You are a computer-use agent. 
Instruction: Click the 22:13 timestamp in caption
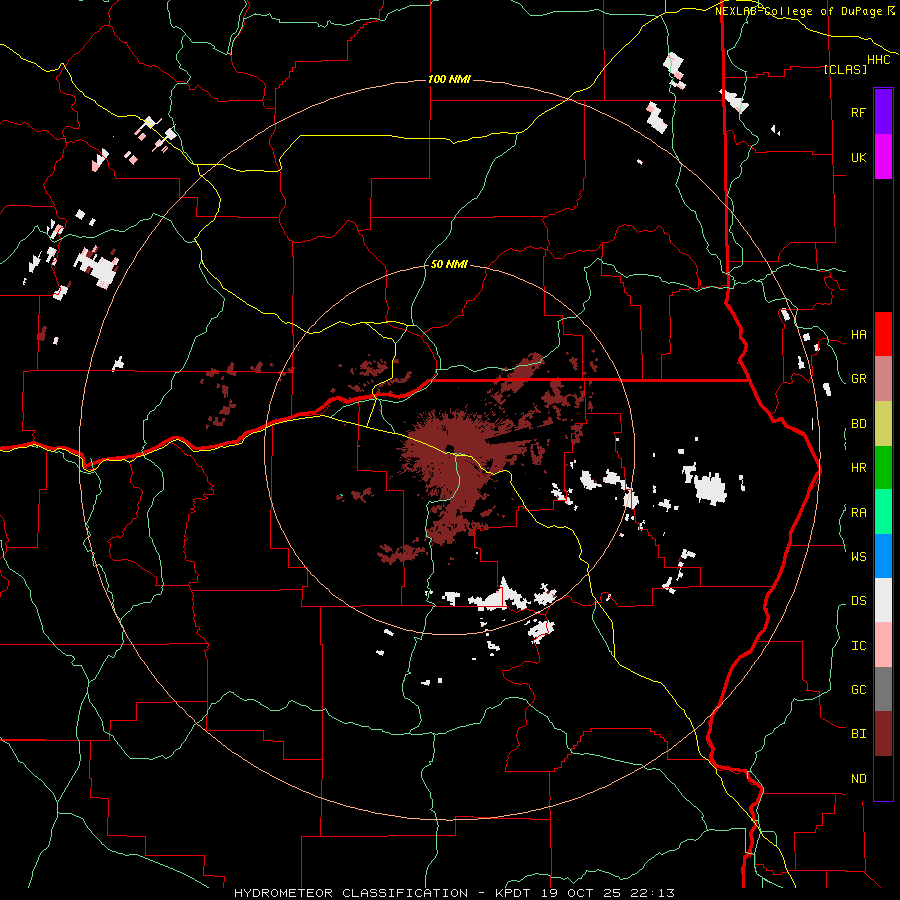(x=653, y=893)
